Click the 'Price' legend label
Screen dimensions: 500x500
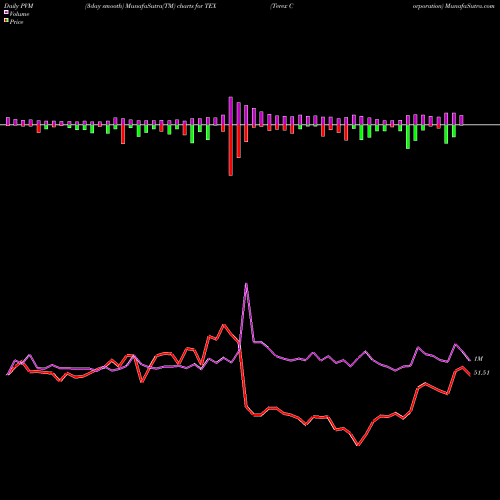click(16, 22)
